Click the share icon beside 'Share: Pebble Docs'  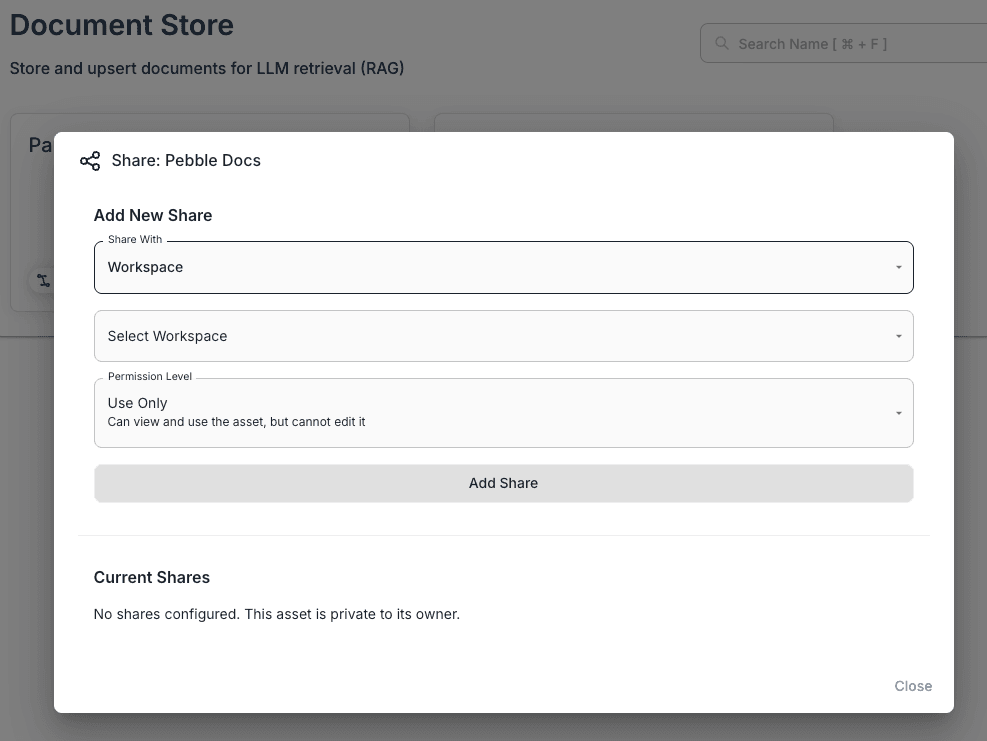point(90,160)
